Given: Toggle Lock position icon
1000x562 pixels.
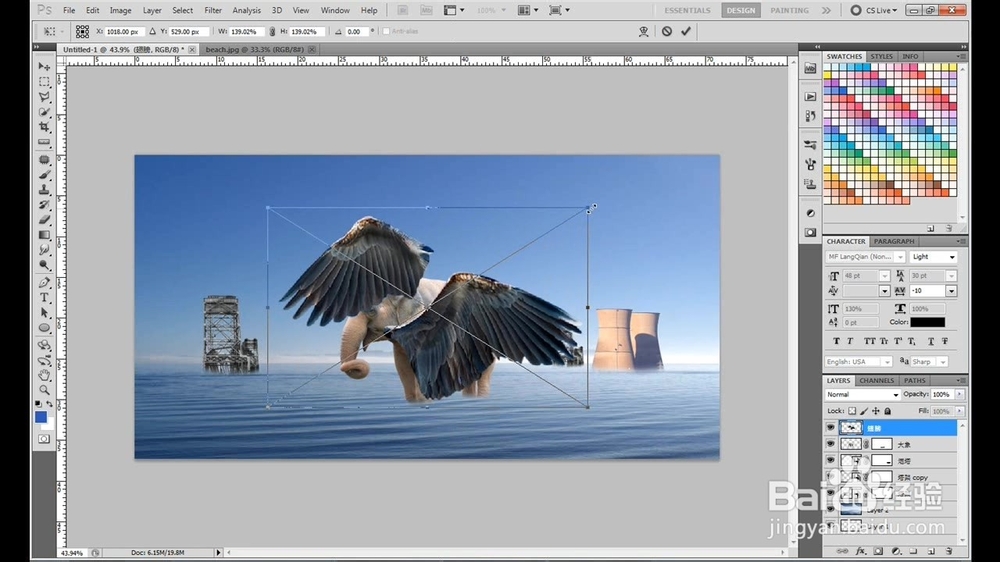Looking at the screenshot, I should pyautogui.click(x=876, y=411).
